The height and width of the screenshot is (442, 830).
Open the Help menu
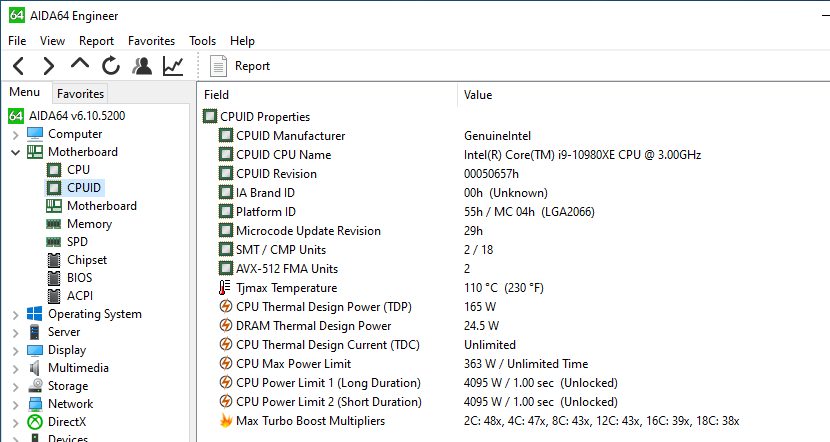pyautogui.click(x=242, y=41)
